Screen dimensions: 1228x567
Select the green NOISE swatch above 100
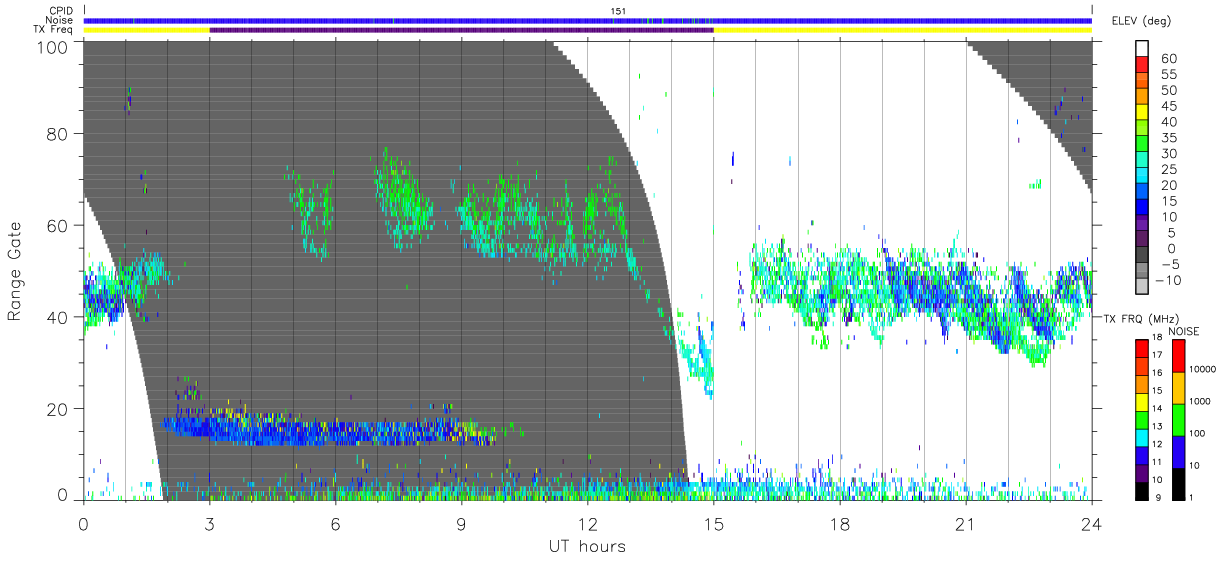(x=1179, y=420)
